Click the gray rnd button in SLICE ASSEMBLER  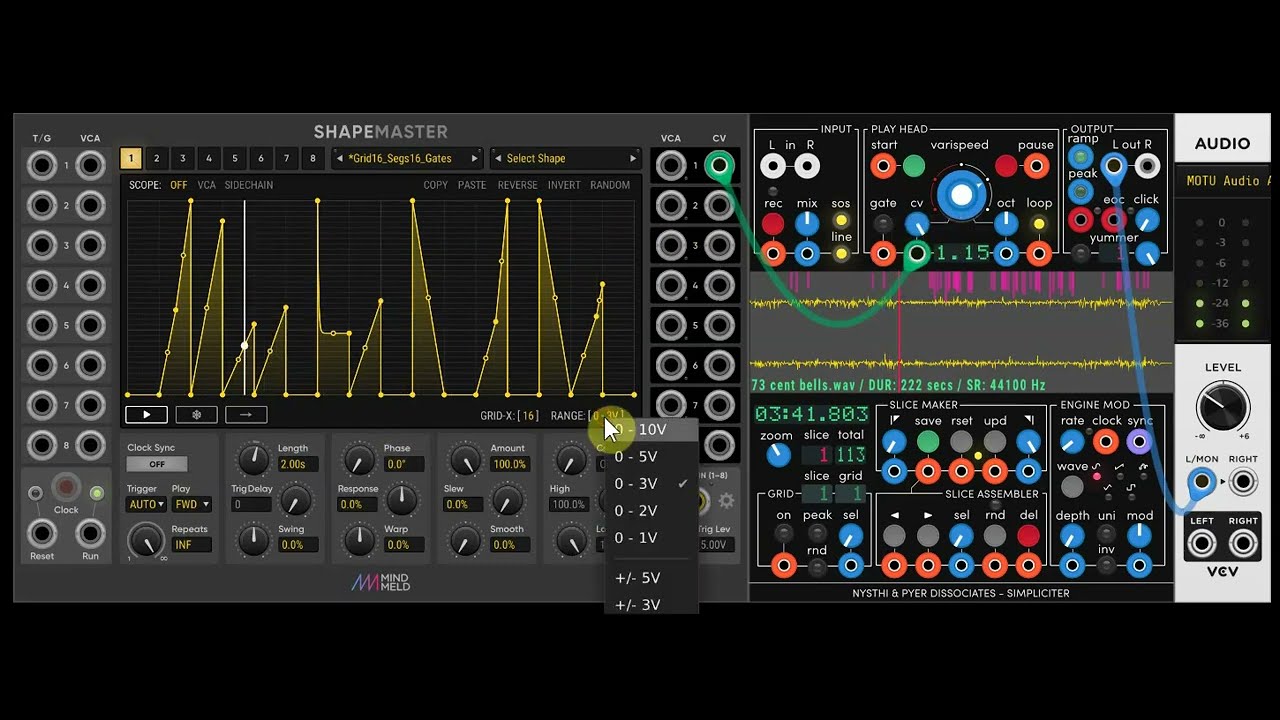tap(995, 536)
